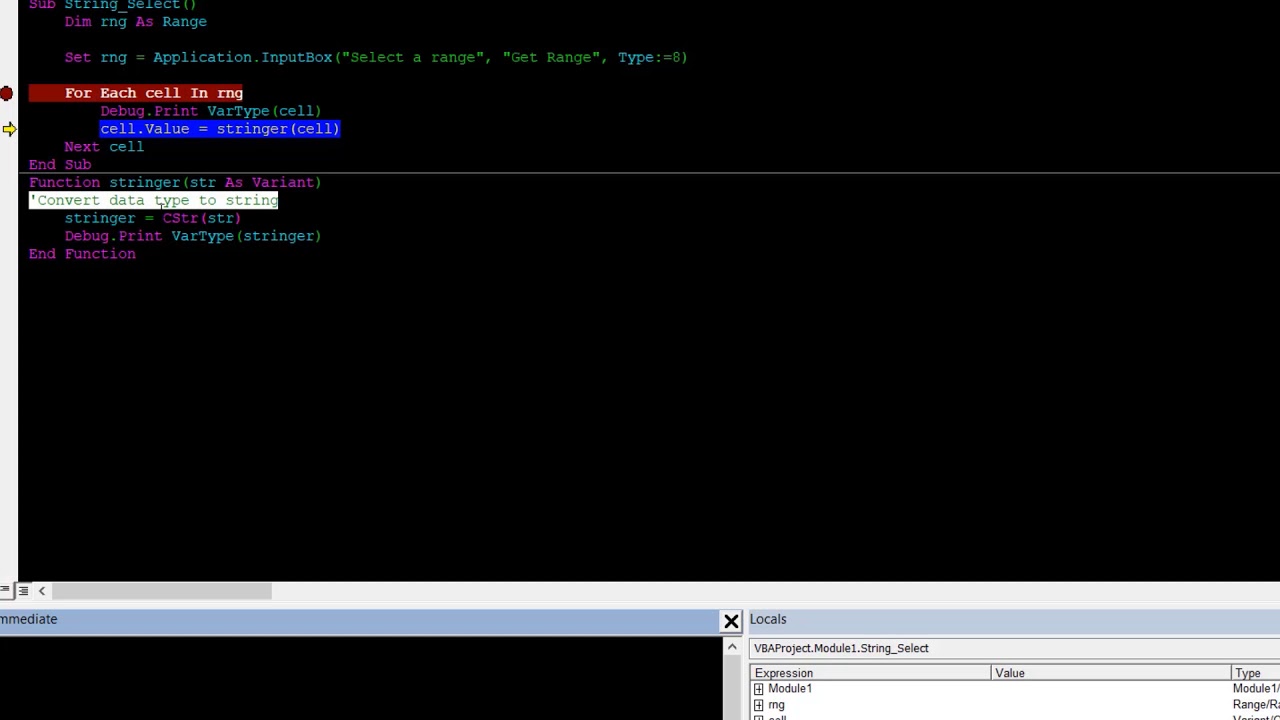Click the 'For Each cell In rng' line
Screen dimensions: 1280x720
click(154, 93)
